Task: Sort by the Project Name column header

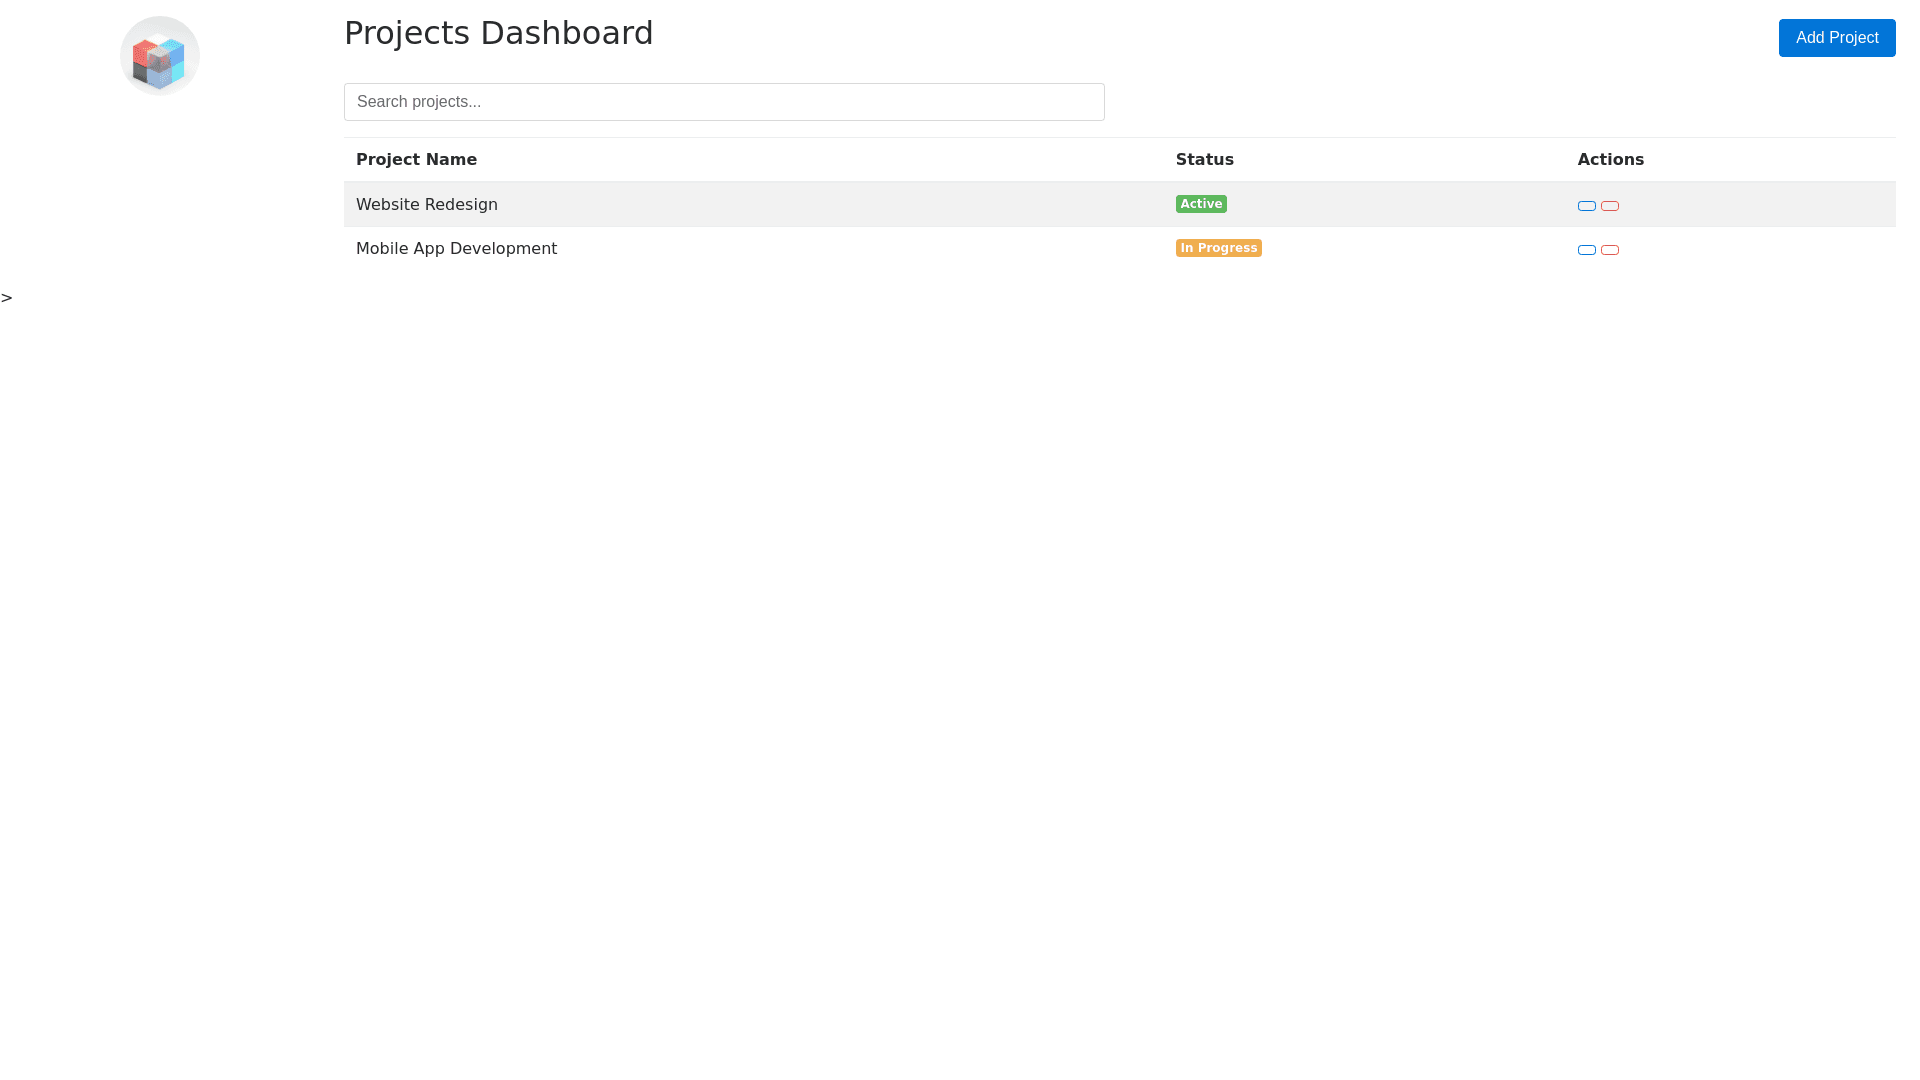Action: point(416,160)
